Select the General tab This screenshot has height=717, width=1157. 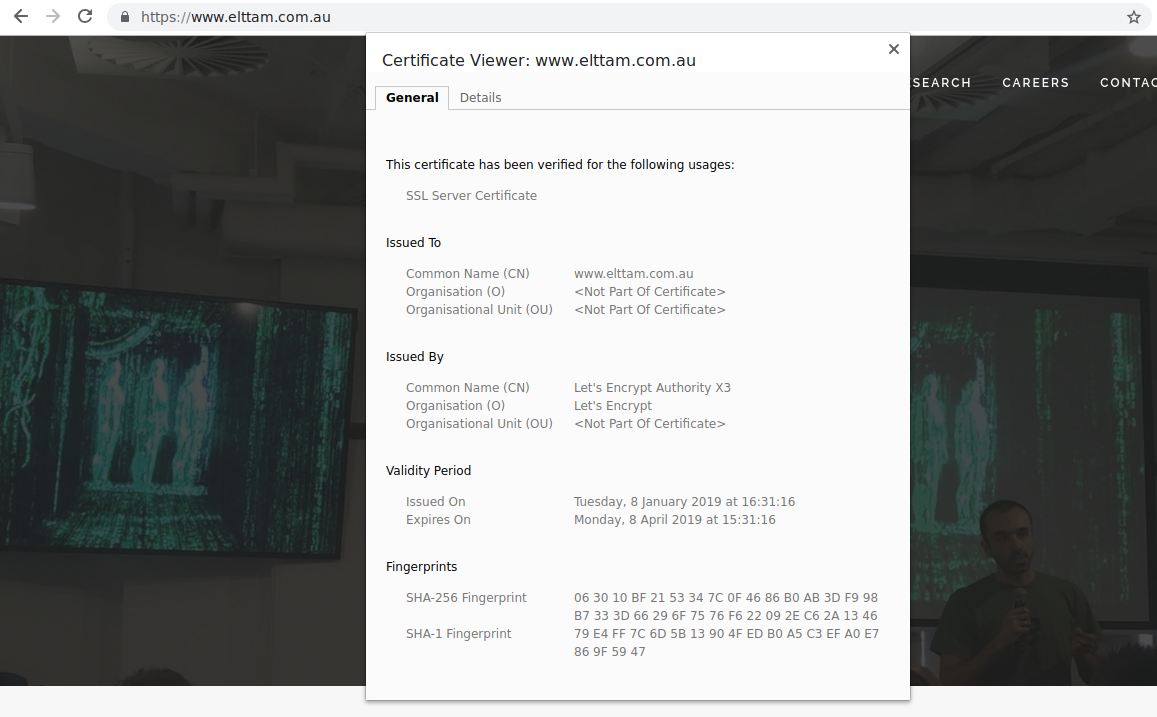click(x=412, y=97)
